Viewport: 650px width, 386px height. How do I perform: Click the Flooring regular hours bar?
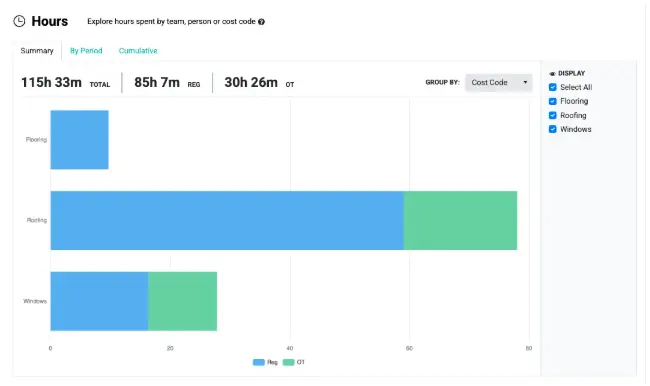(80, 140)
